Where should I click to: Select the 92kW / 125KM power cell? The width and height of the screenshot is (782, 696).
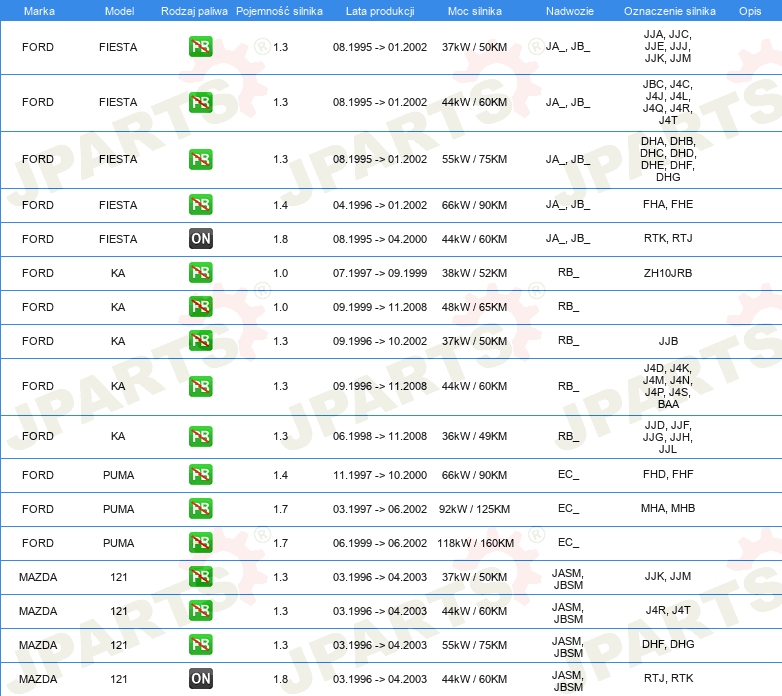[474, 509]
